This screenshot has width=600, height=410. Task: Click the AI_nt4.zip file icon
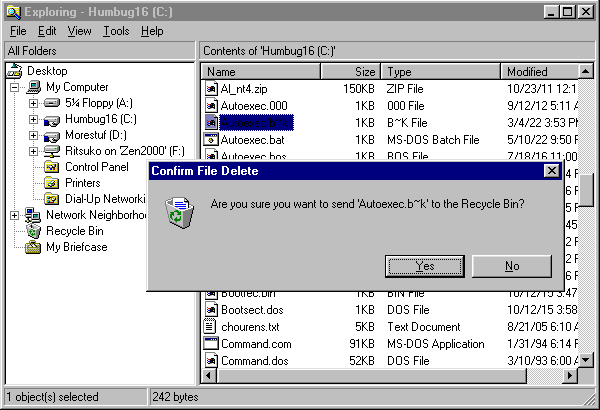point(211,89)
